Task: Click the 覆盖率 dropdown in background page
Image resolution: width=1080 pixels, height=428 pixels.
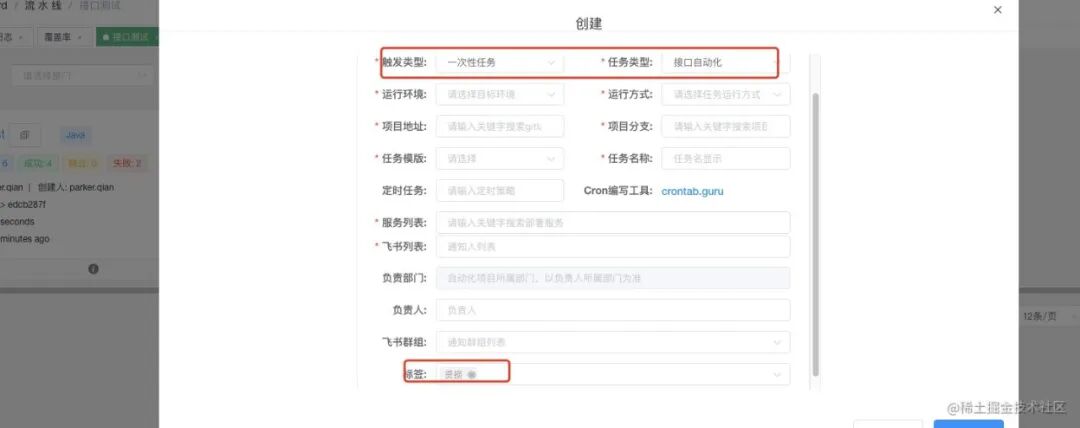Action: click(x=63, y=37)
